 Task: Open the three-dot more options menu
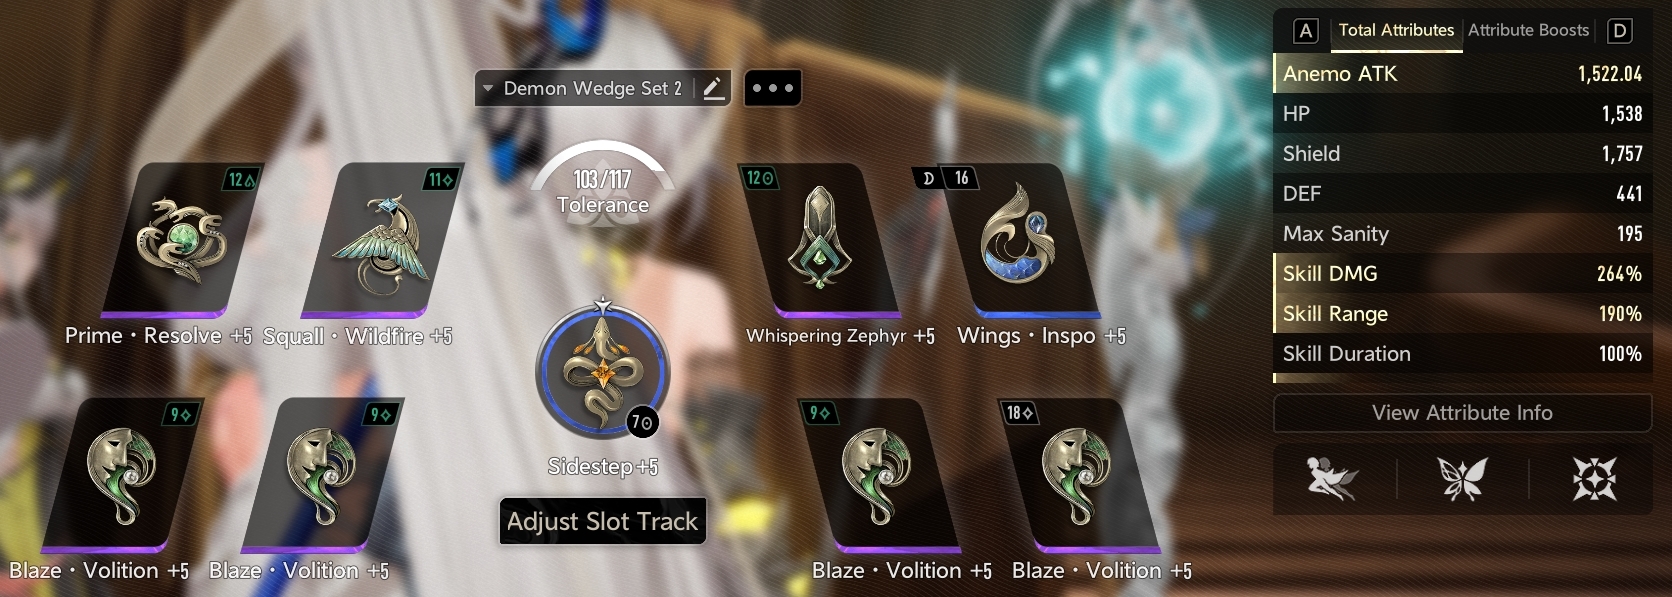[772, 88]
